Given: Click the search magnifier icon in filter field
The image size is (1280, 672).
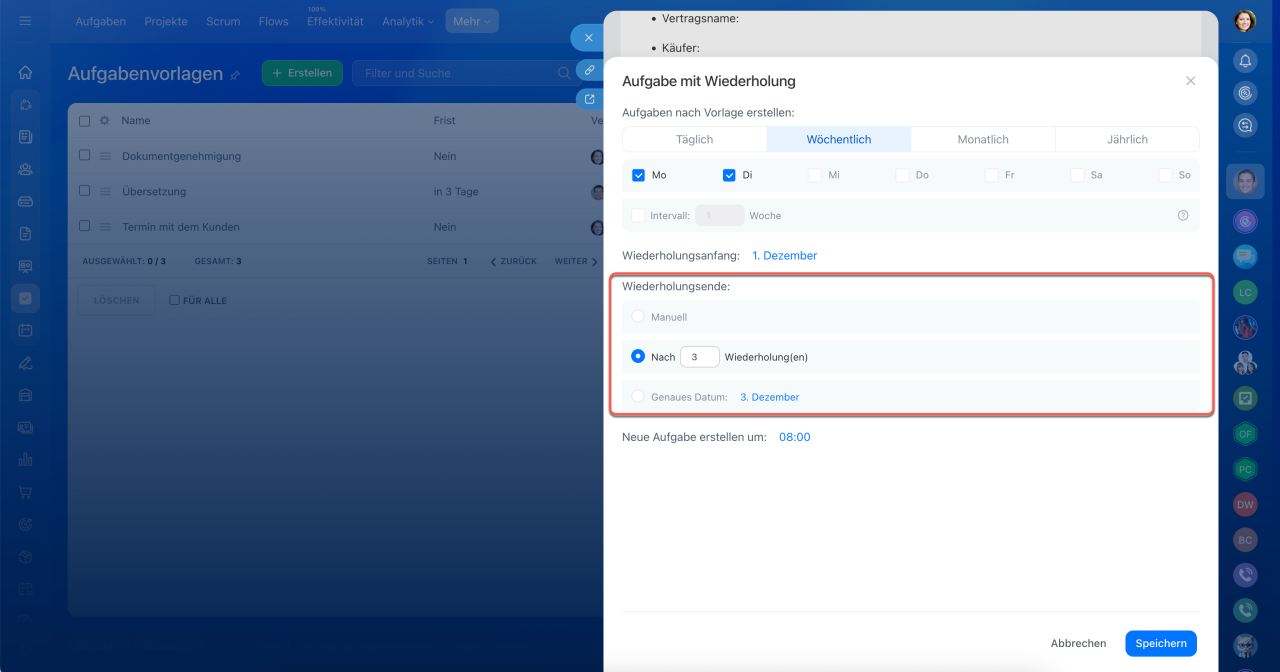Looking at the screenshot, I should (563, 73).
